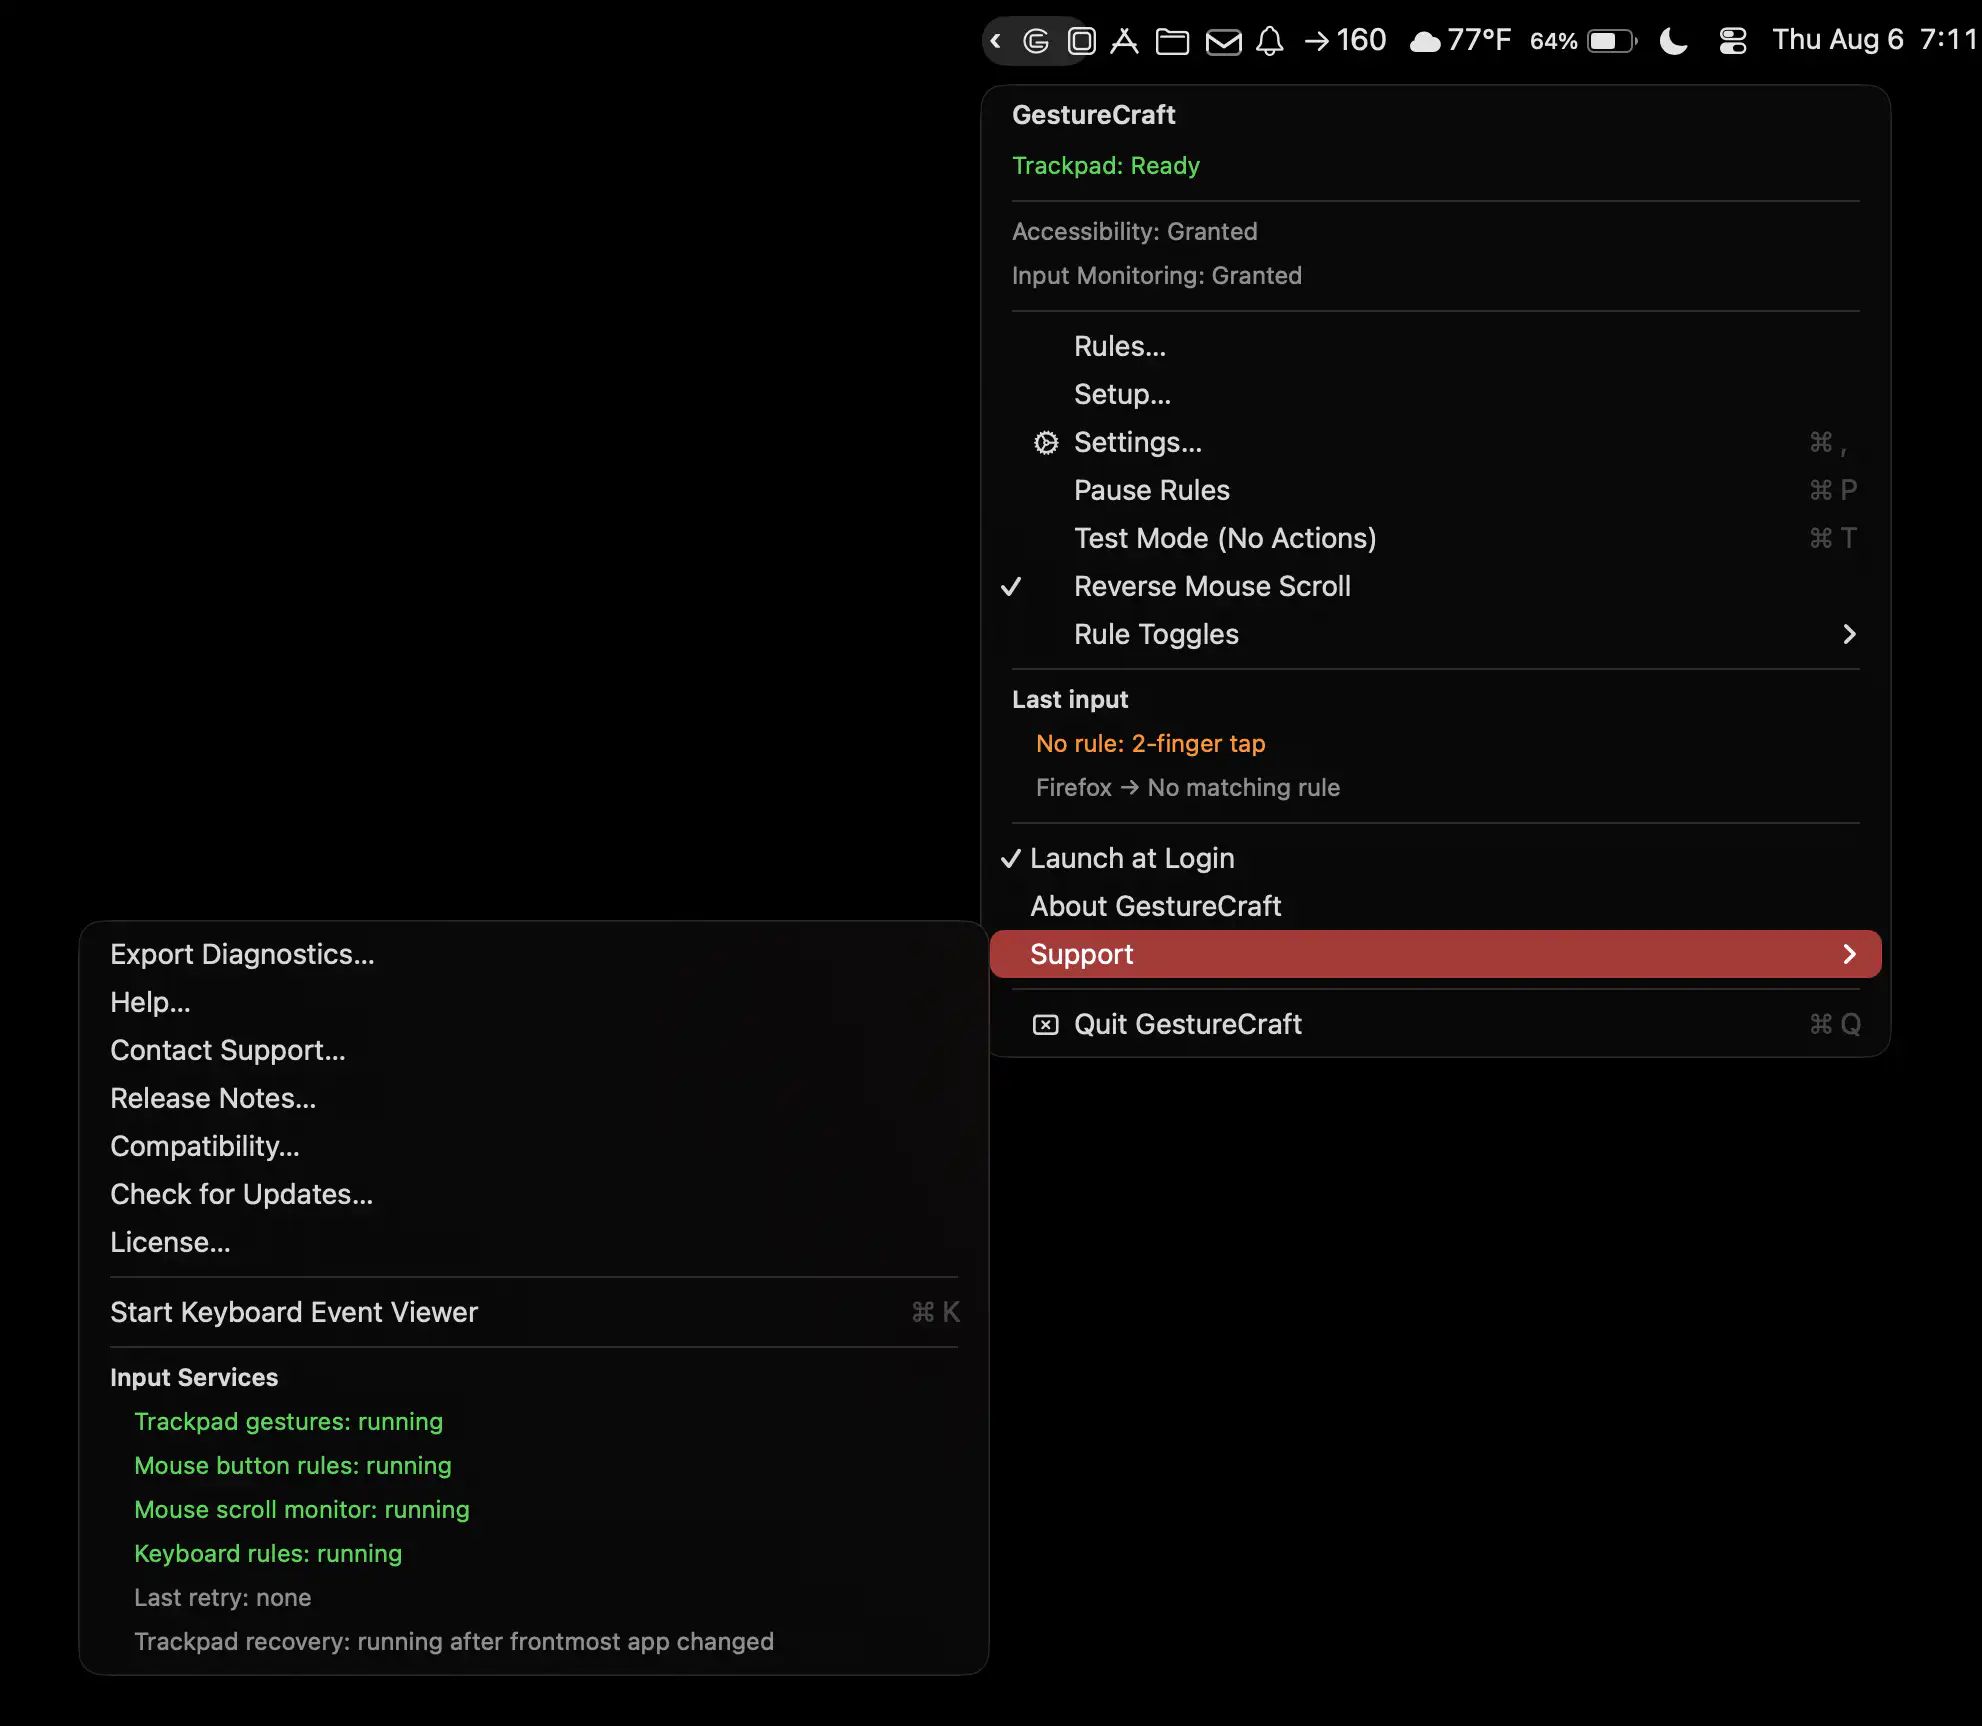Click the Last input section header
Viewport: 1982px width, 1726px height.
click(x=1070, y=700)
